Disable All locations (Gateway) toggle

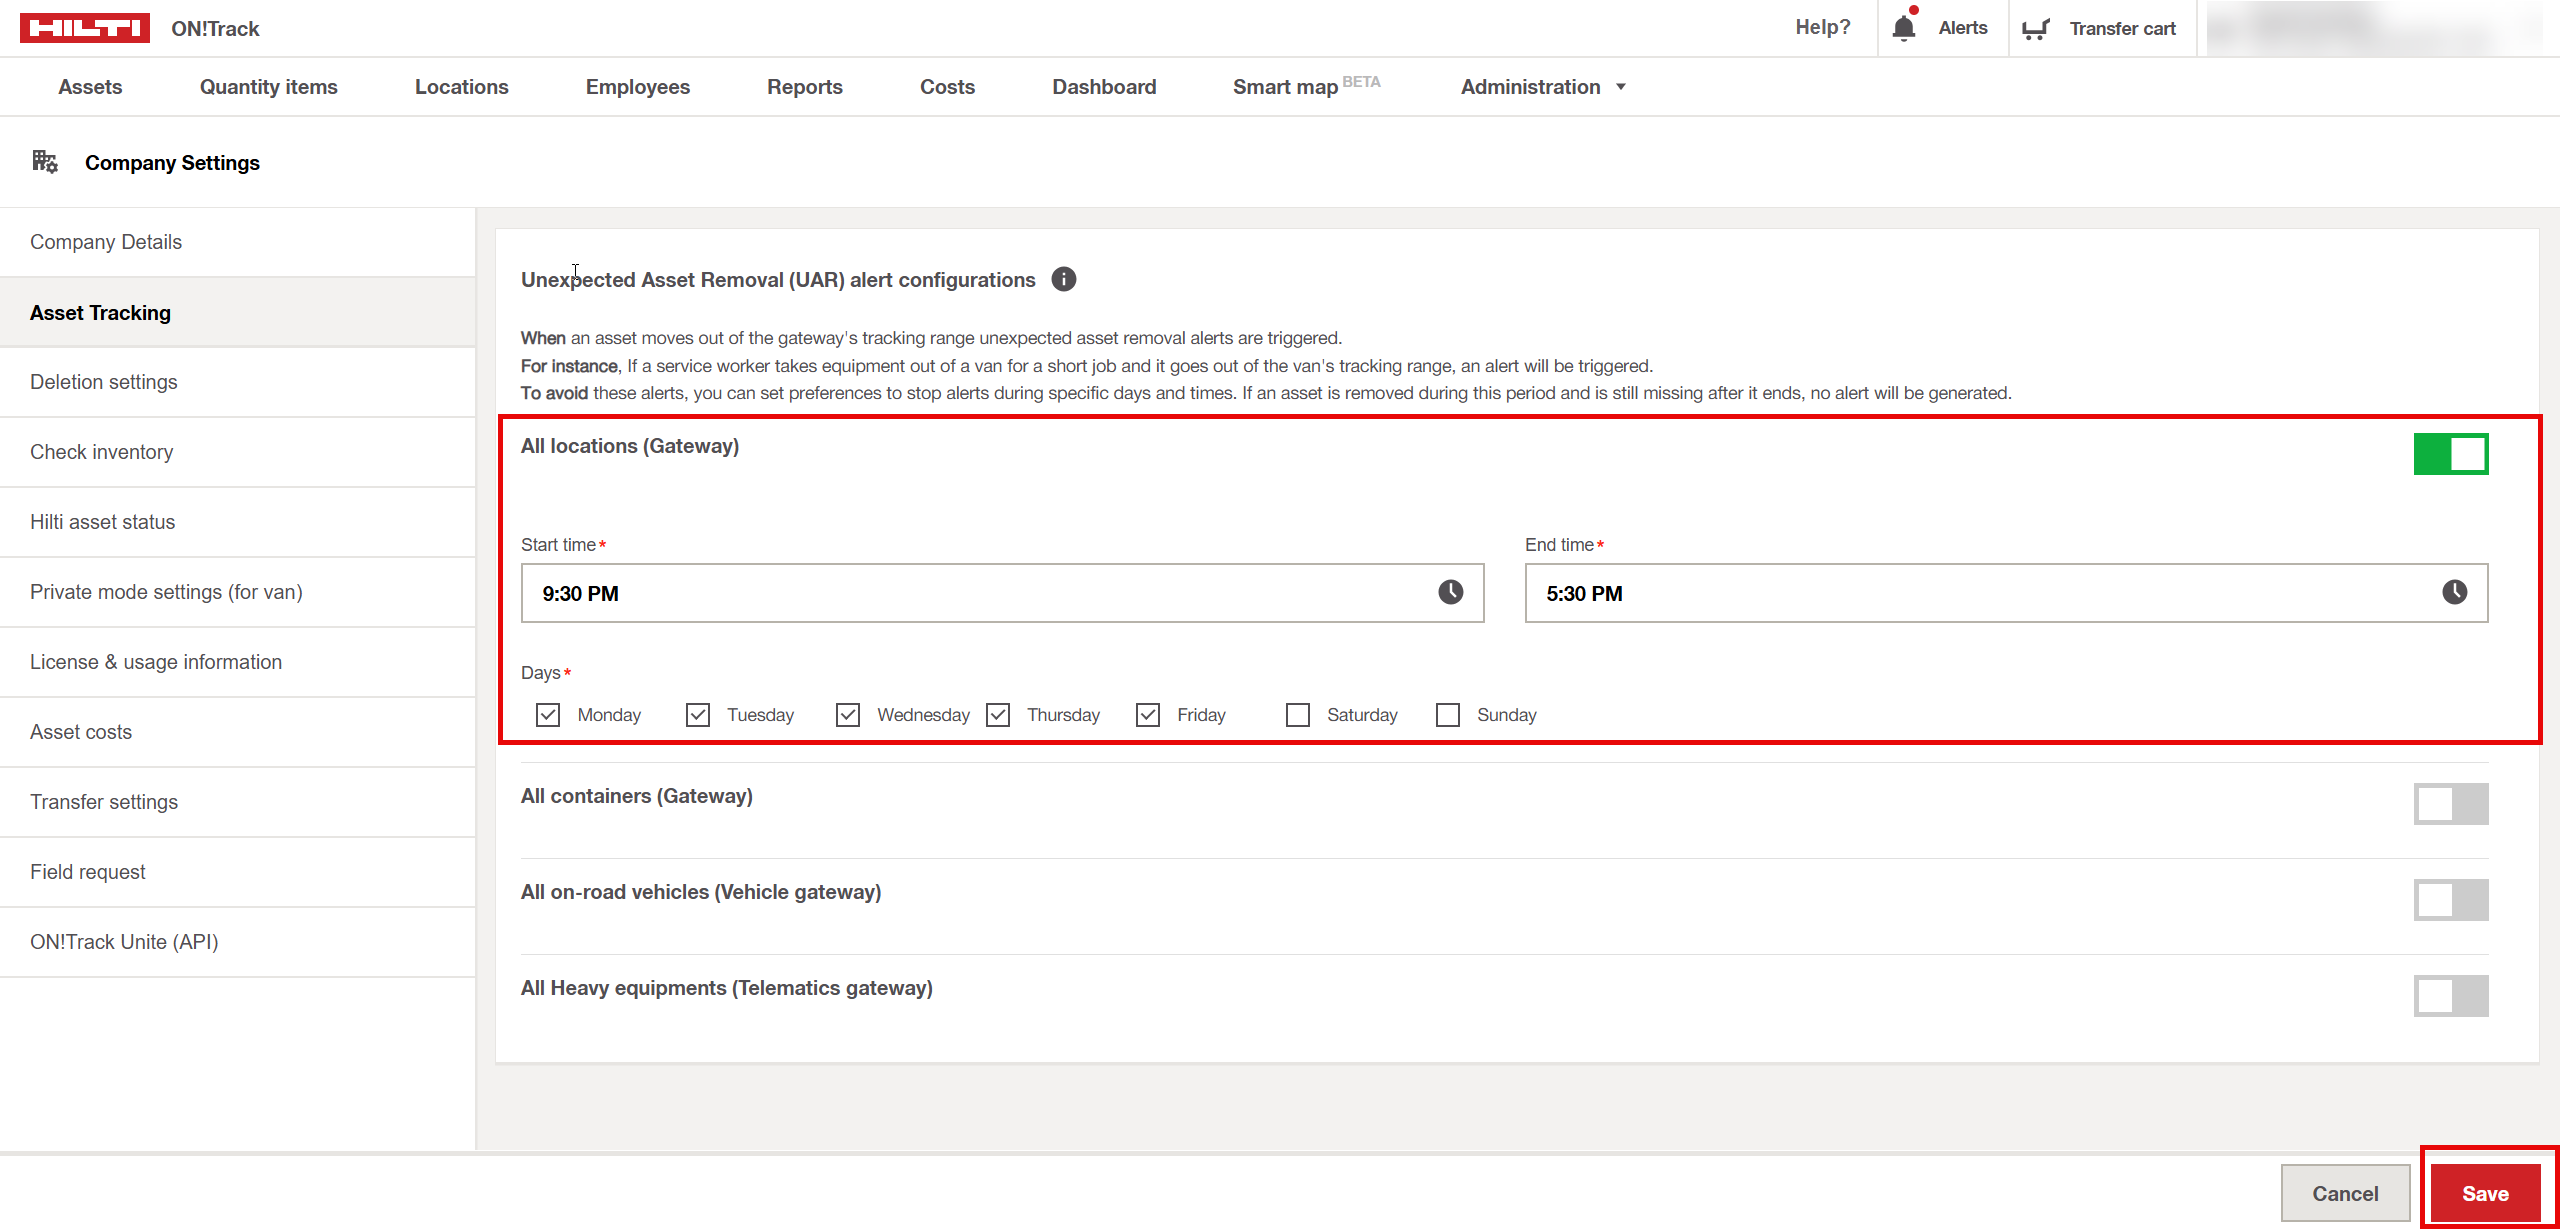2450,454
